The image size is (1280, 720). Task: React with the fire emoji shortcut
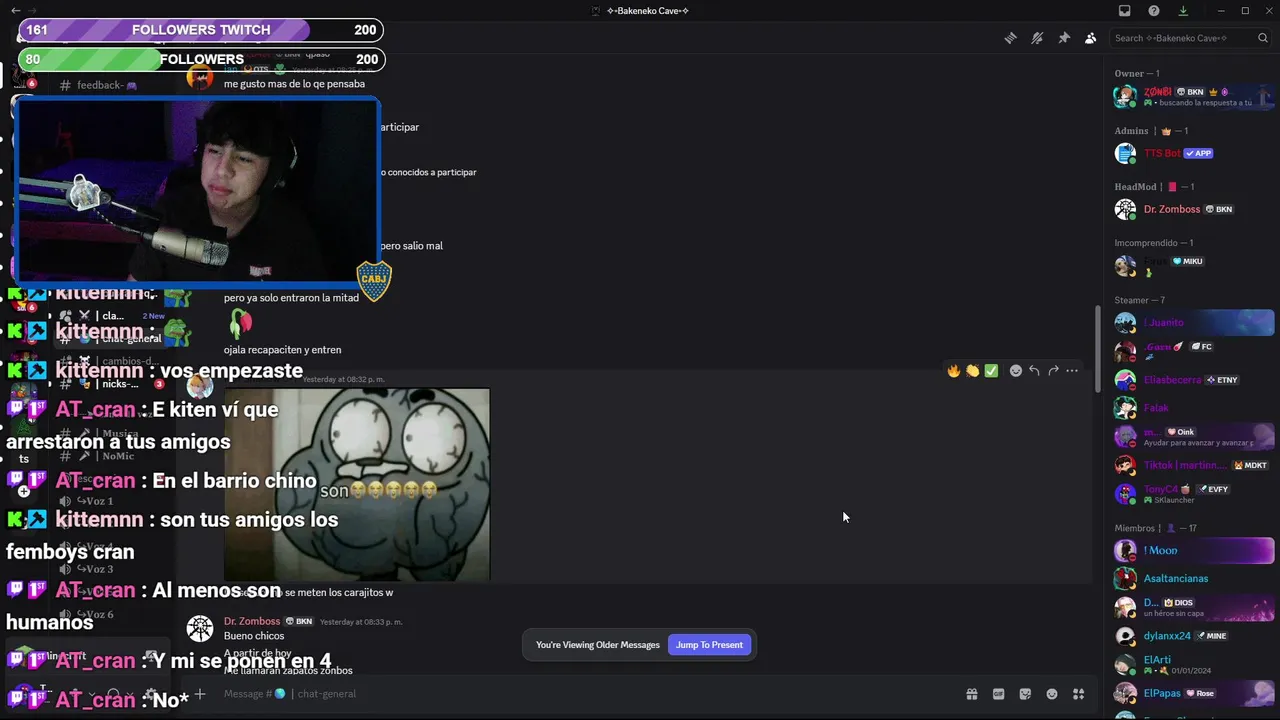point(954,371)
